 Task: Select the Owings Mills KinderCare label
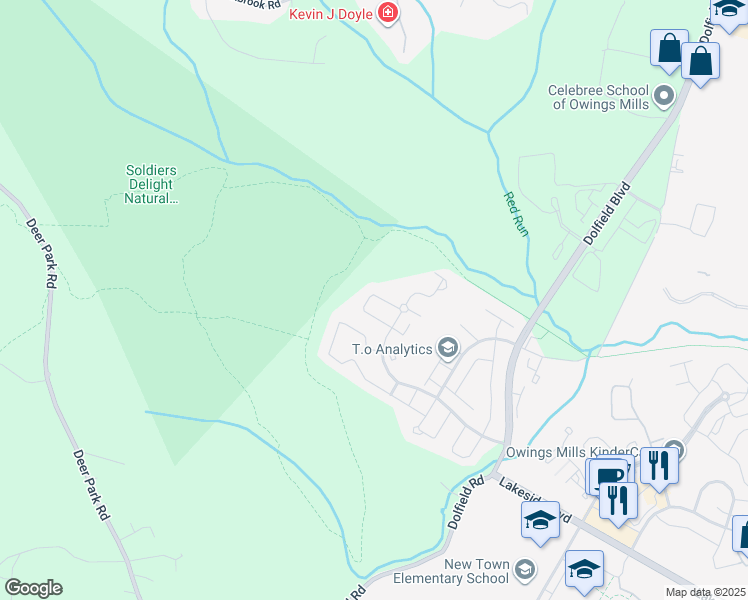572,452
